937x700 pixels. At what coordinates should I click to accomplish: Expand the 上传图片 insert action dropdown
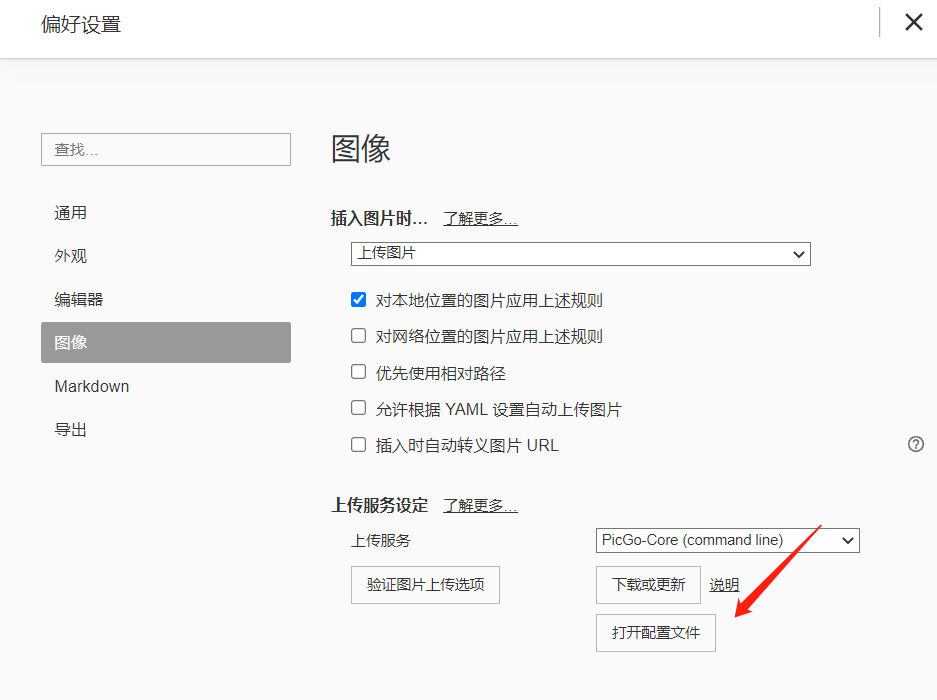click(580, 254)
